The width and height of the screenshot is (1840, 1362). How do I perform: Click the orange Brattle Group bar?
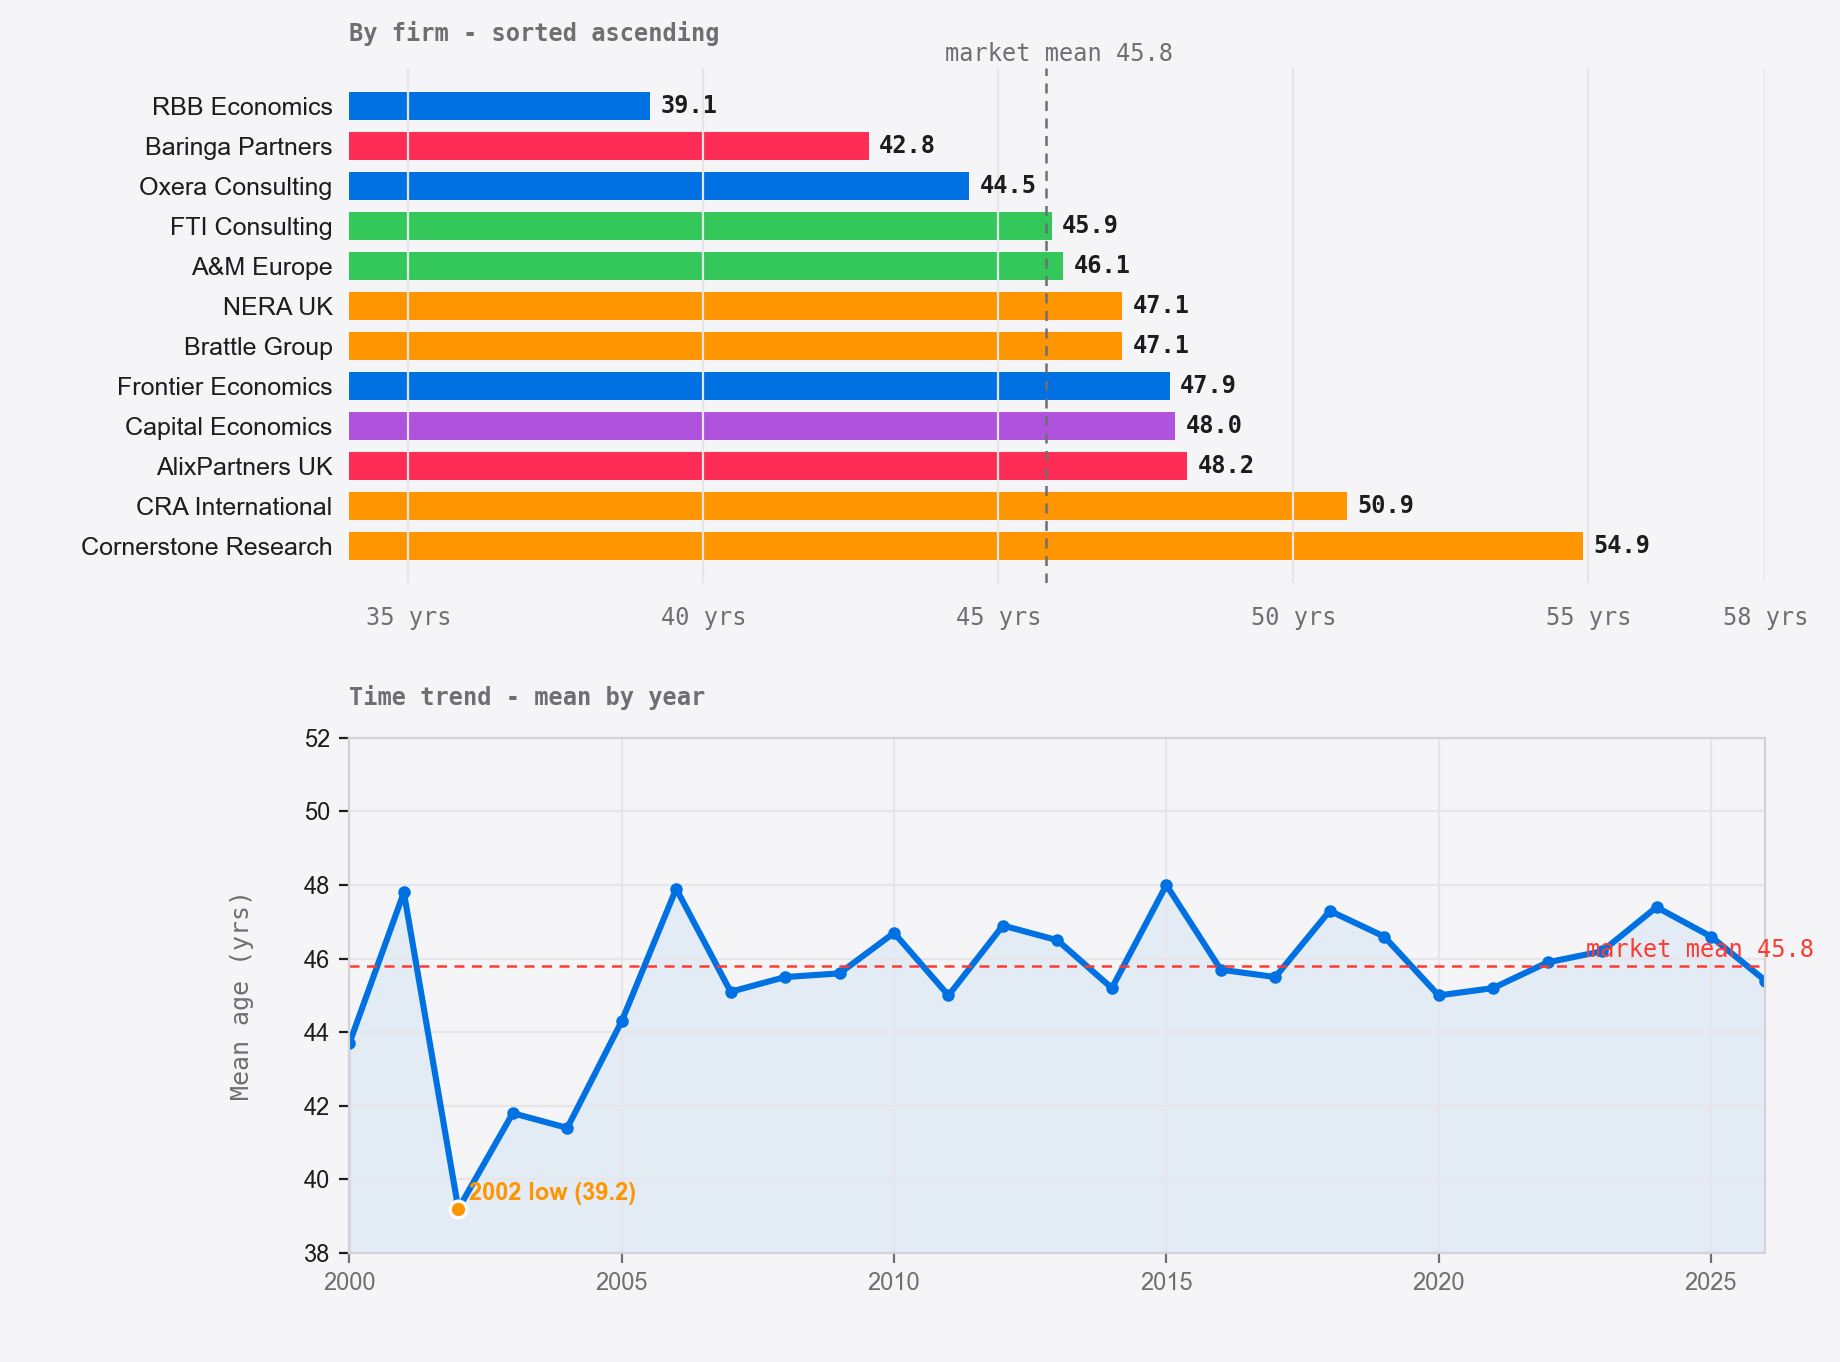[x=735, y=346]
